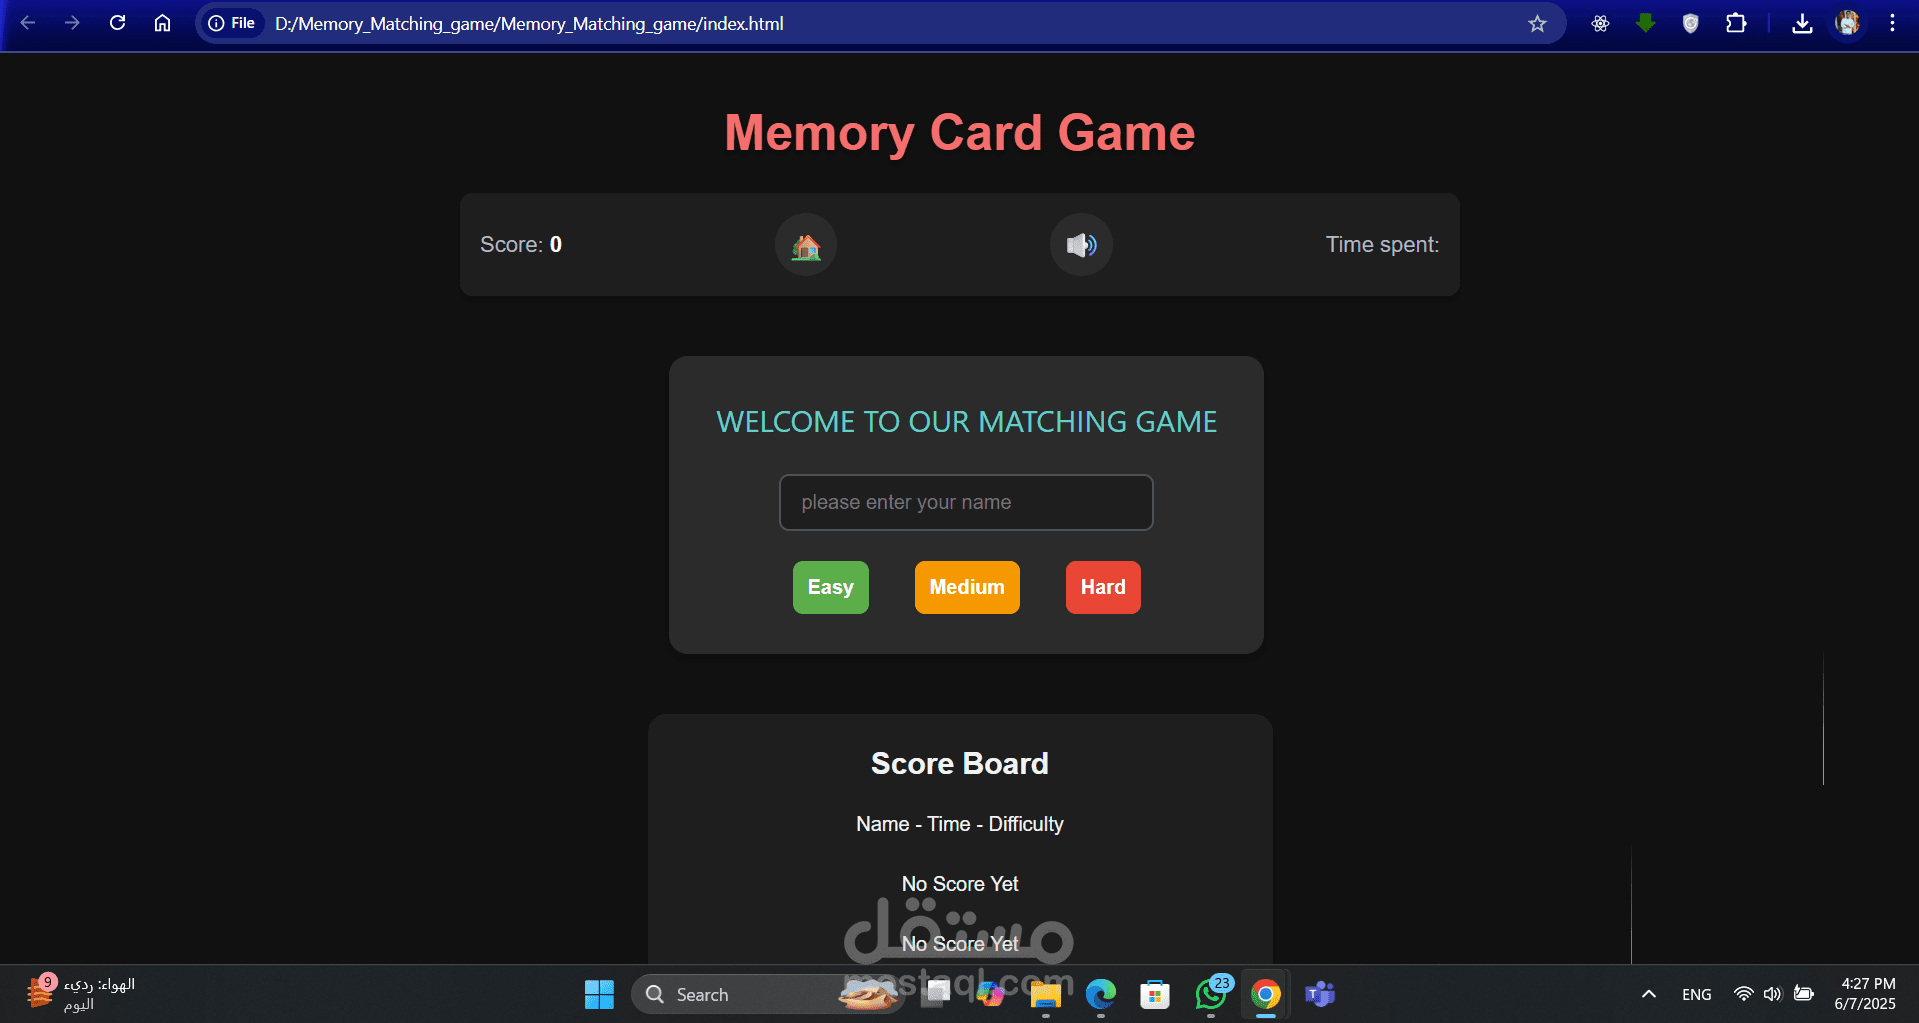The width and height of the screenshot is (1919, 1023).
Task: Launch Microsoft Edge from taskbar
Action: [1101, 994]
